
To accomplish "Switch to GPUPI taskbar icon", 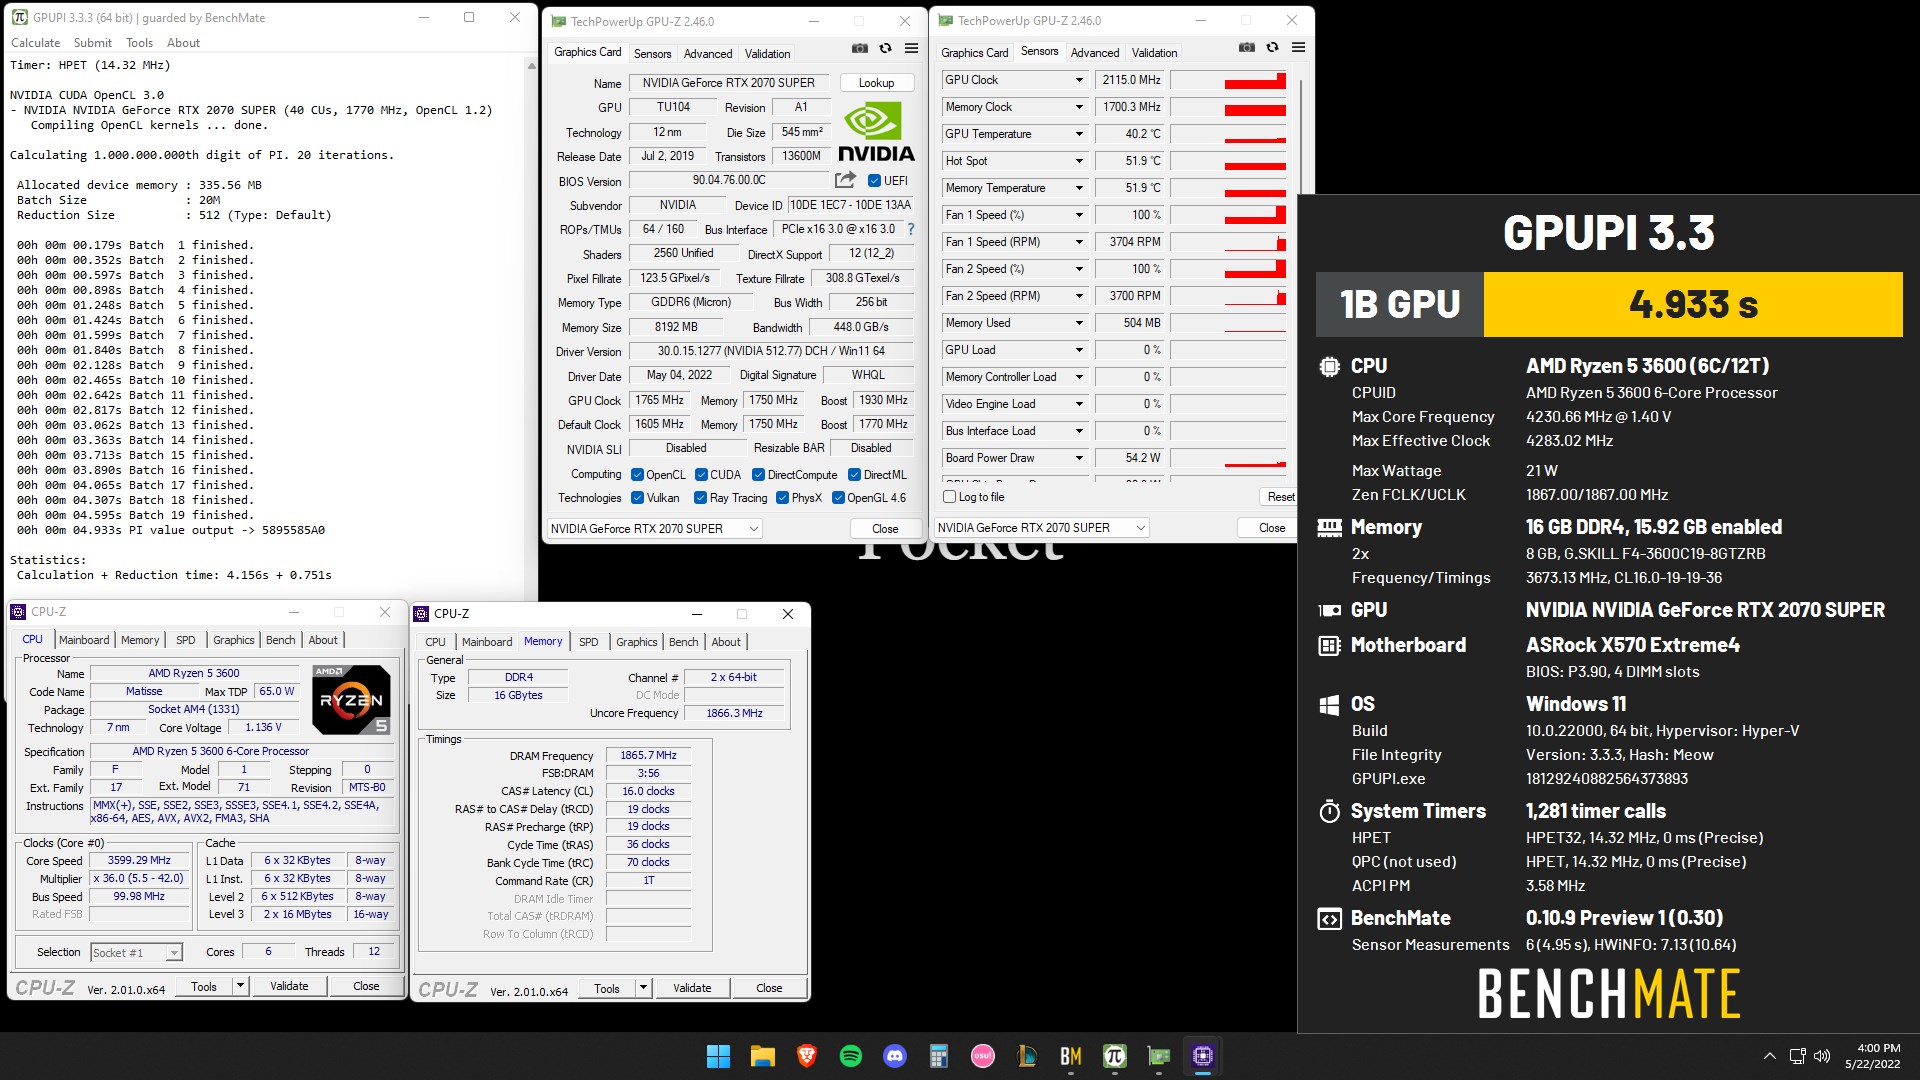I will tap(1115, 1056).
